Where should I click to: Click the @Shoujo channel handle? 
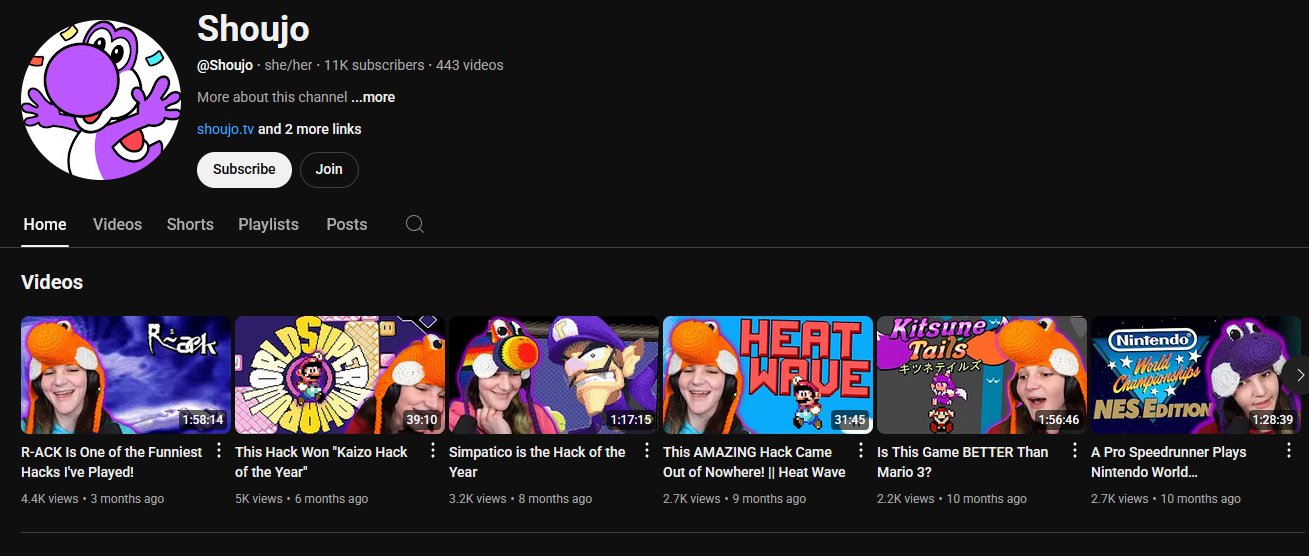pos(225,65)
